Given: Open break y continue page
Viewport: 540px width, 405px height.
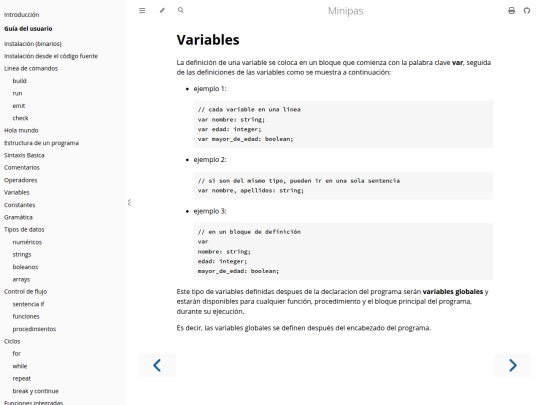Looking at the screenshot, I should coord(35,391).
